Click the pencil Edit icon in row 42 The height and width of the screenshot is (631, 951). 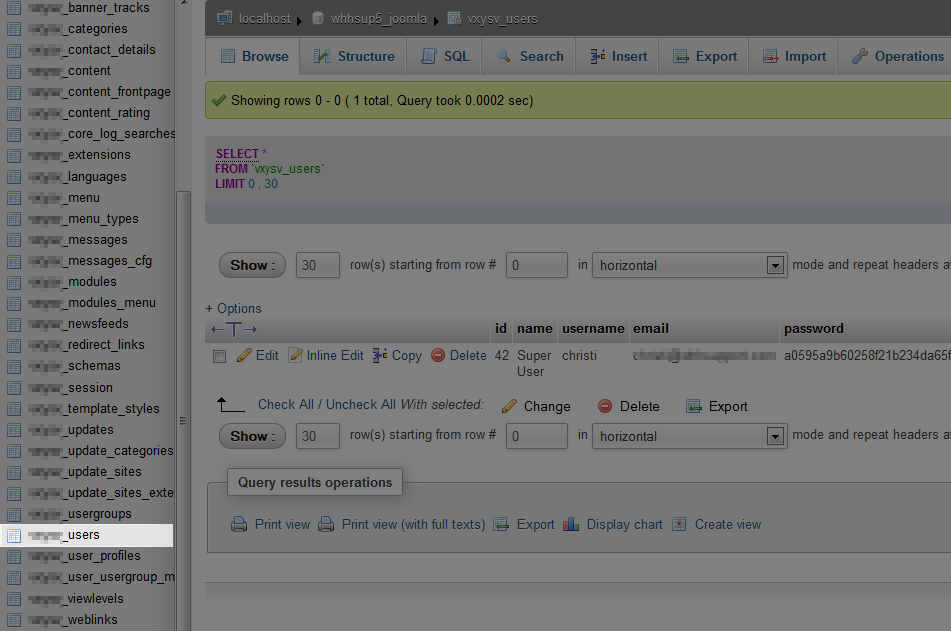244,355
